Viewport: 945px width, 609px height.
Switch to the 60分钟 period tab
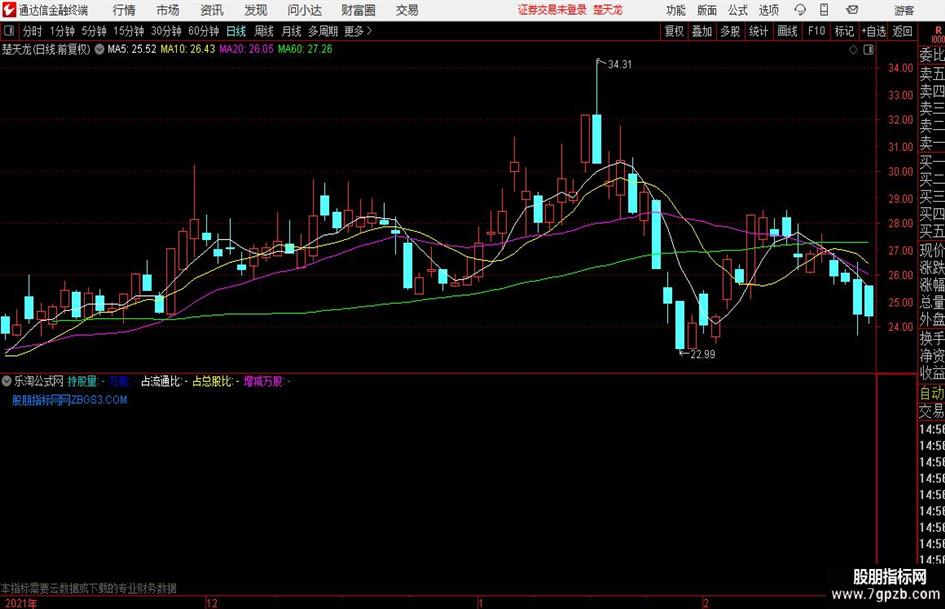coord(203,31)
